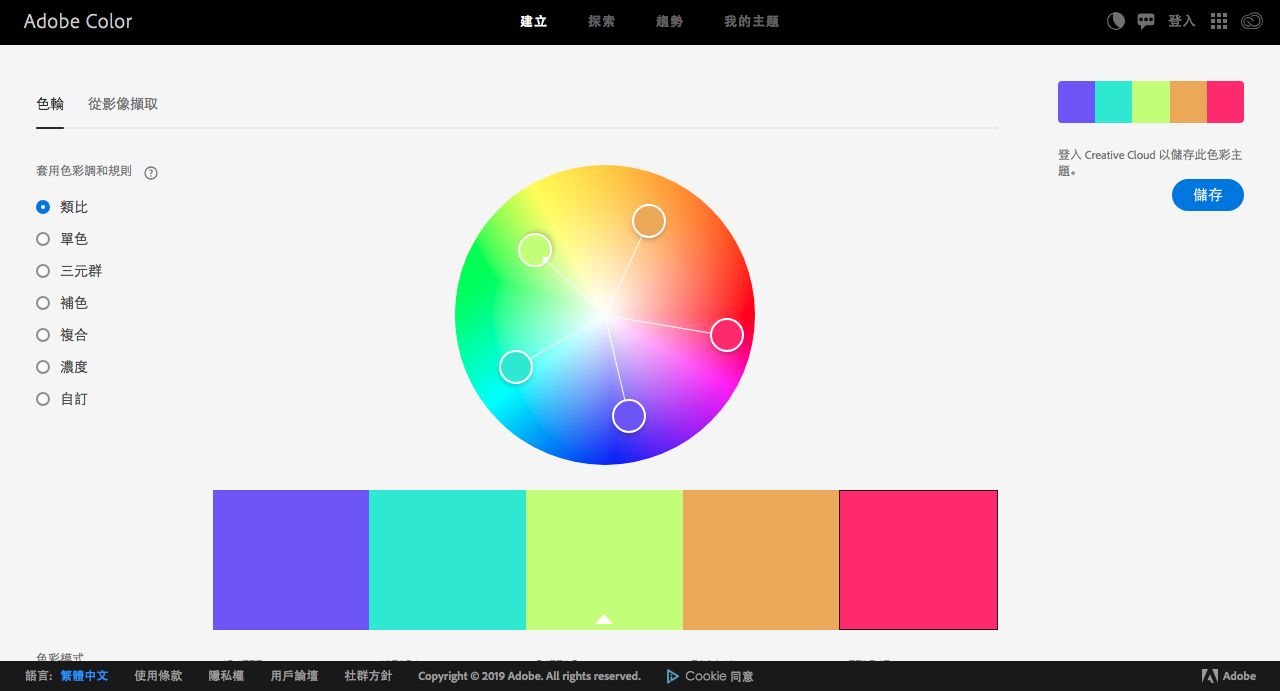Select the large purple color swatch
The height and width of the screenshot is (691, 1280).
[x=291, y=560]
